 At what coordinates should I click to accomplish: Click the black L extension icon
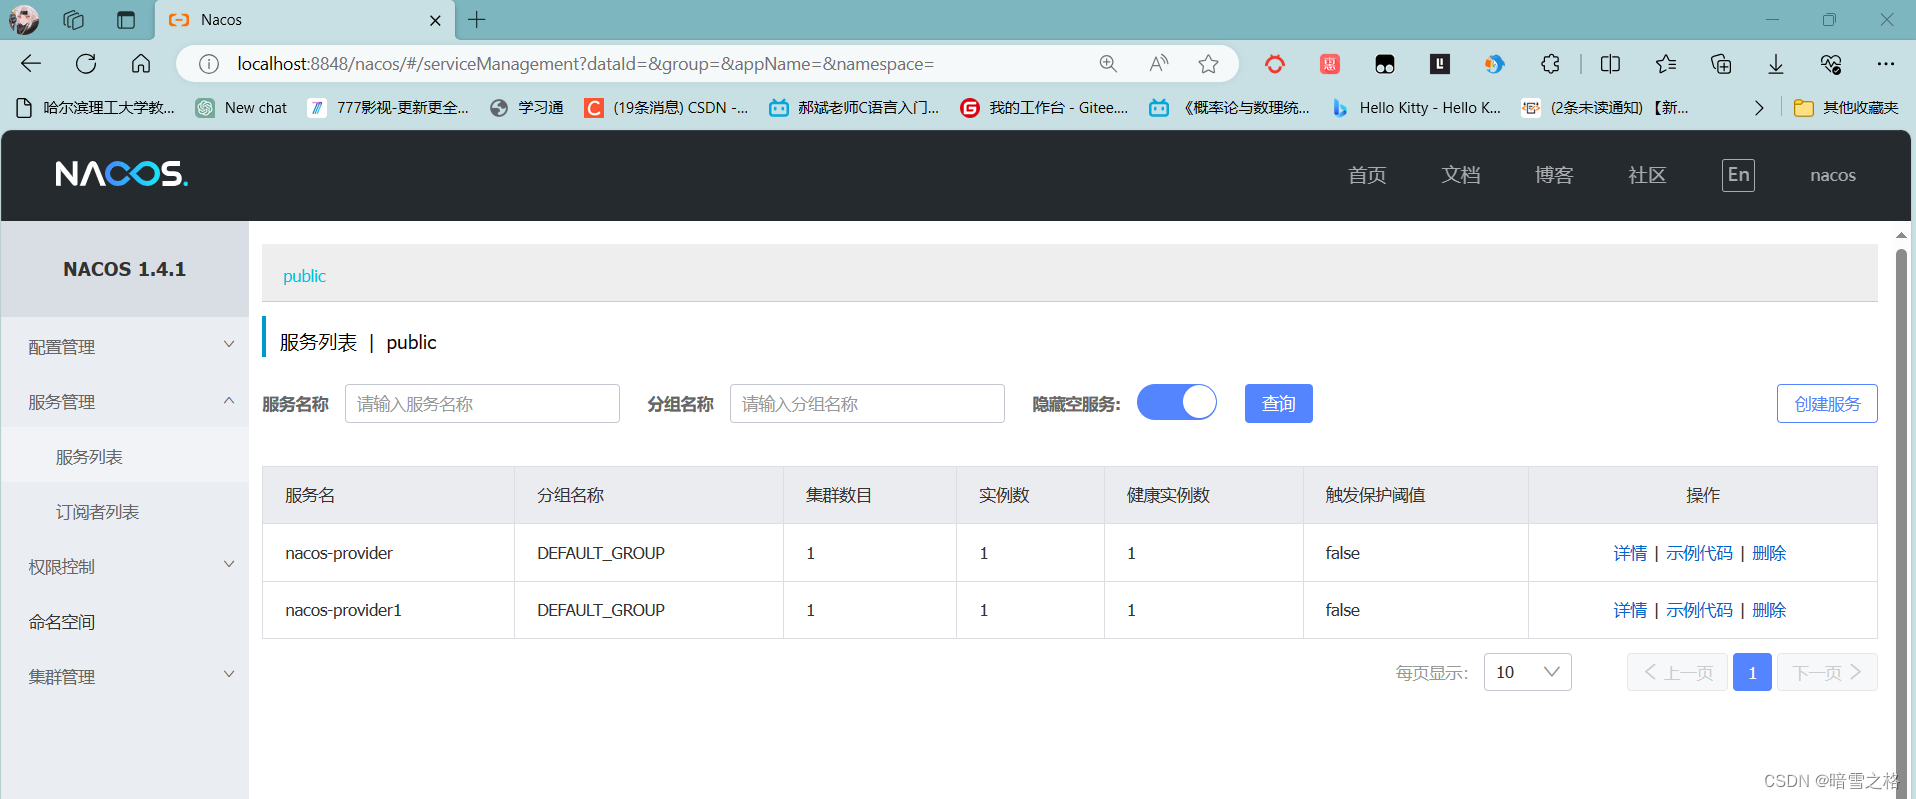click(1440, 64)
